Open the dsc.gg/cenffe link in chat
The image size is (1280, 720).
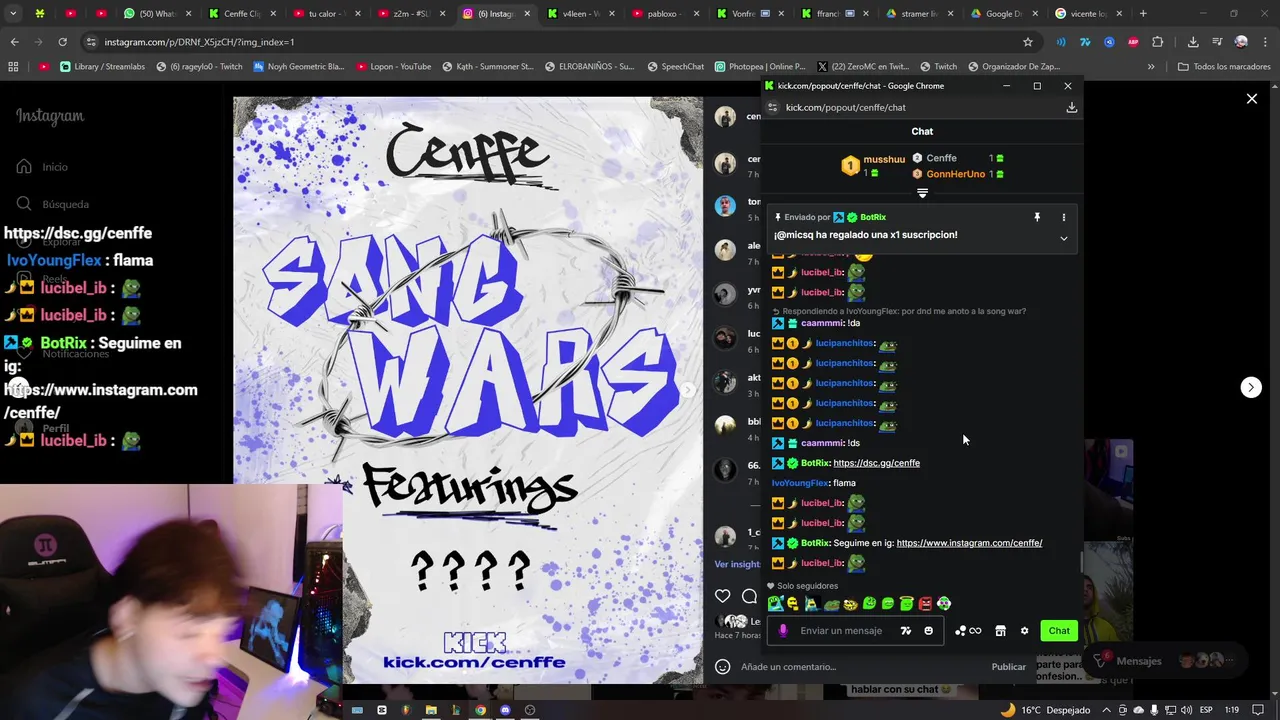(x=876, y=463)
